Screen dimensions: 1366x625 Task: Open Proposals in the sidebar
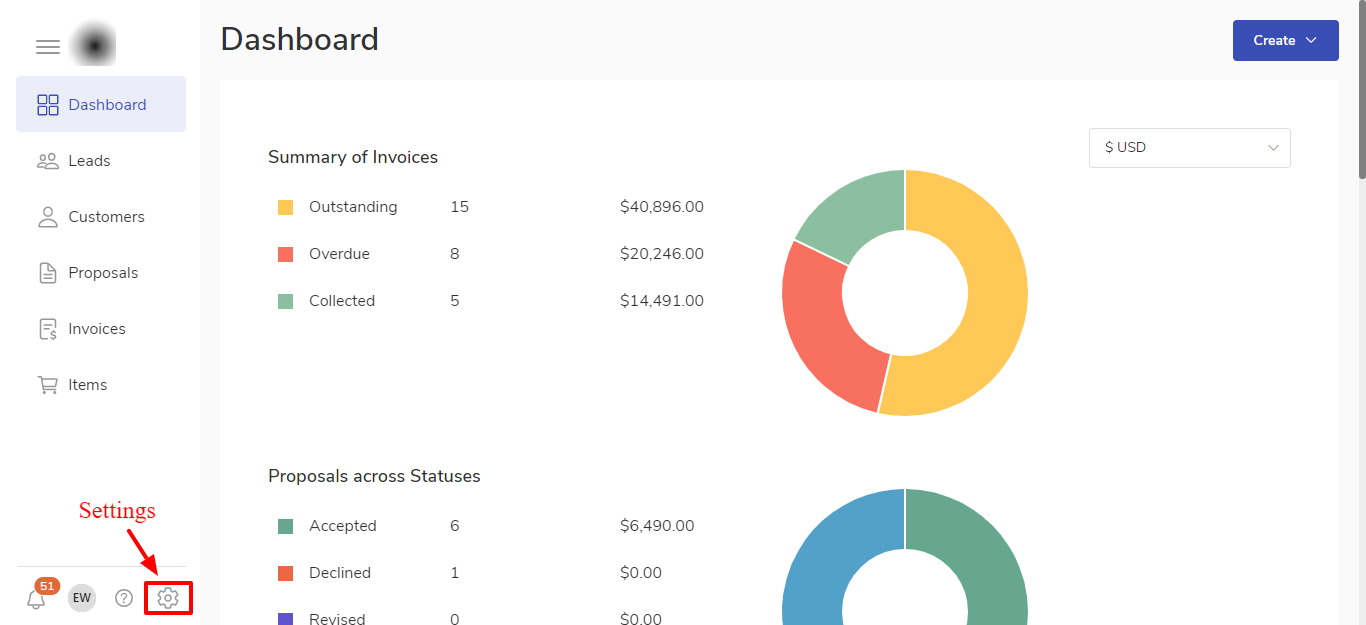103,273
